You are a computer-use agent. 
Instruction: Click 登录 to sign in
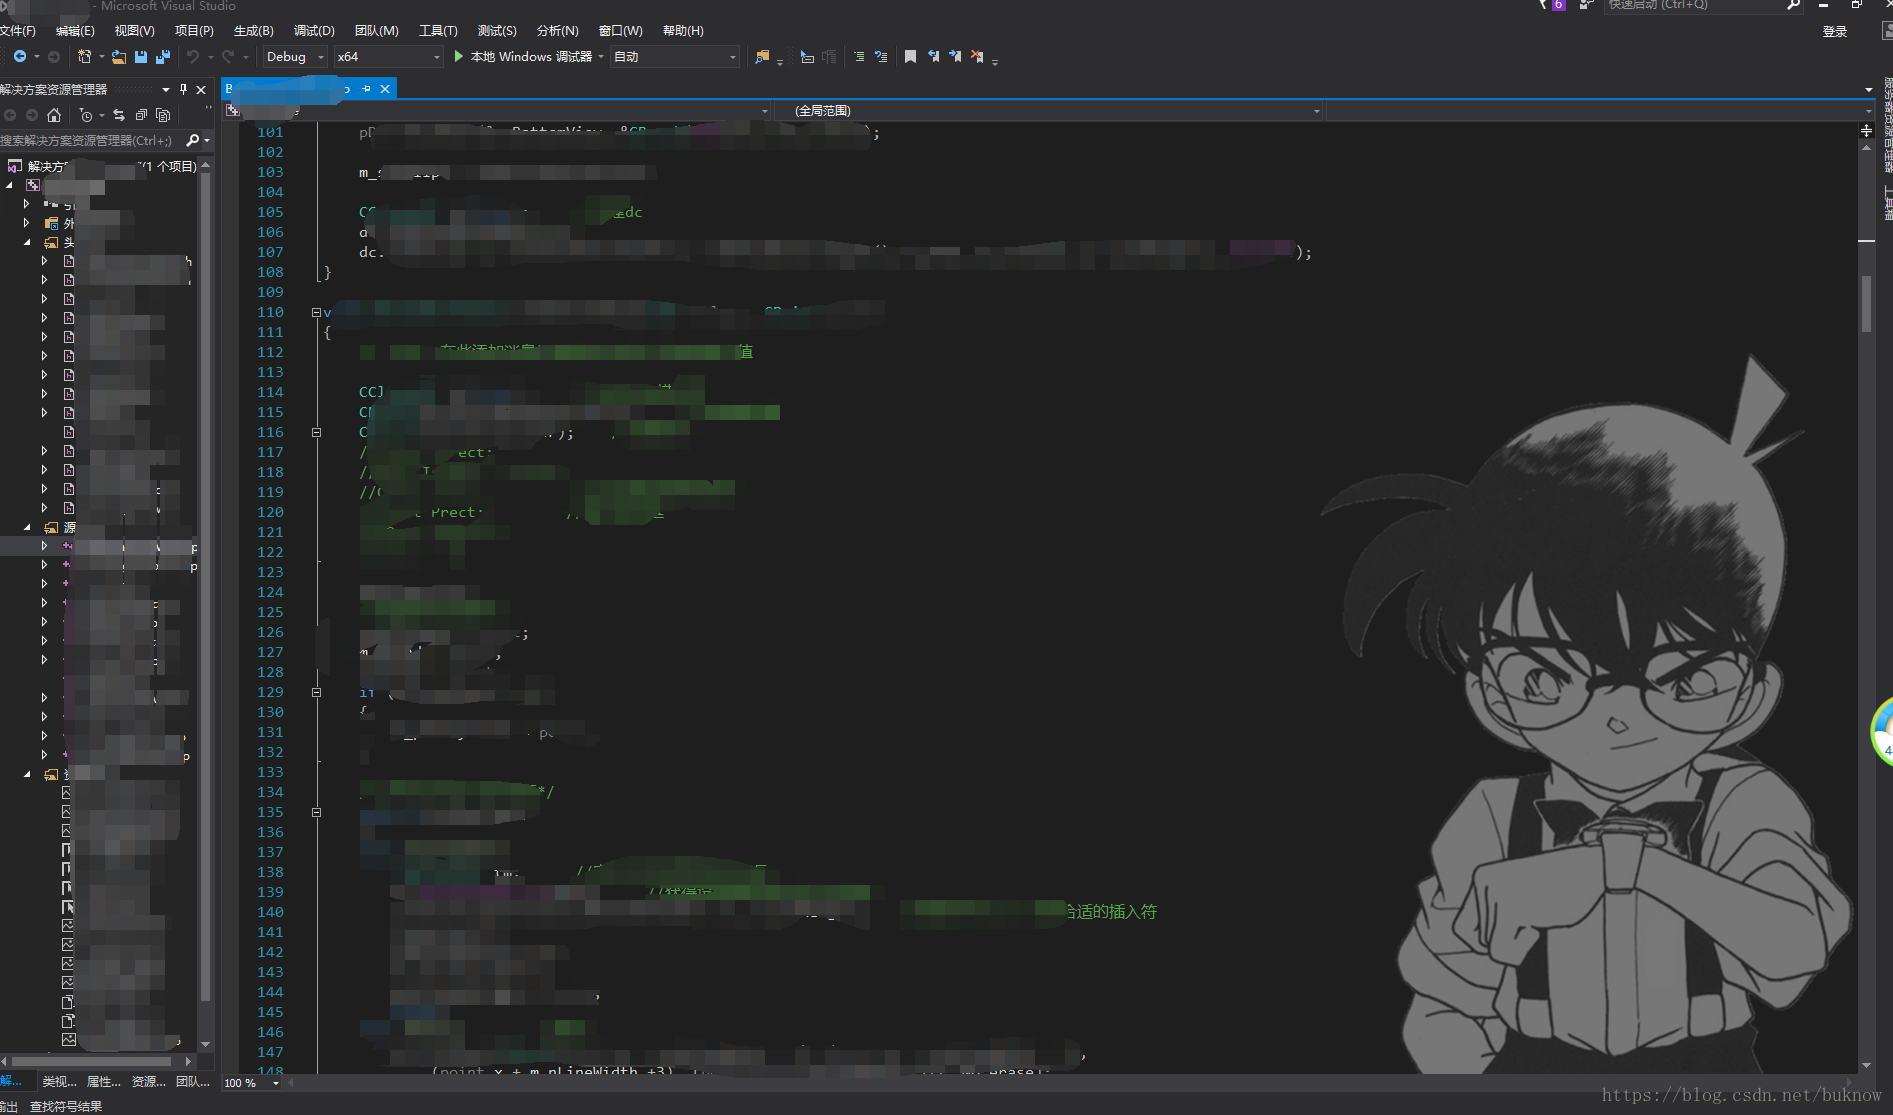tap(1835, 32)
